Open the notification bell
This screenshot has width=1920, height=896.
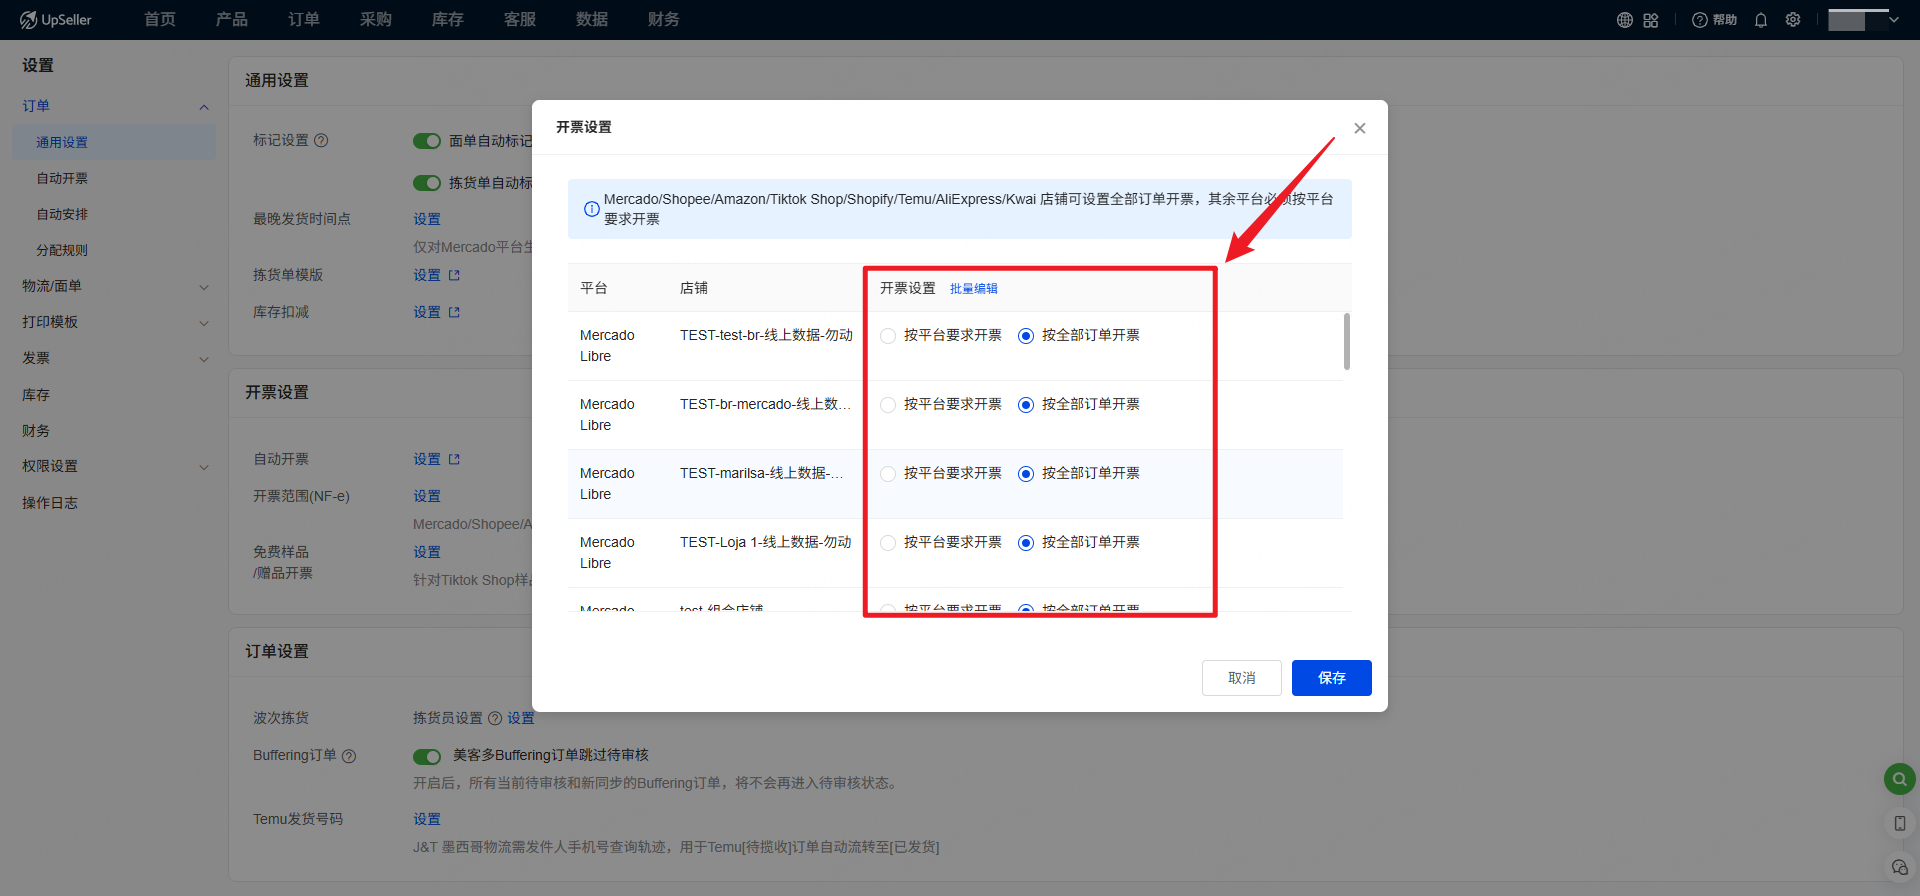click(1761, 20)
